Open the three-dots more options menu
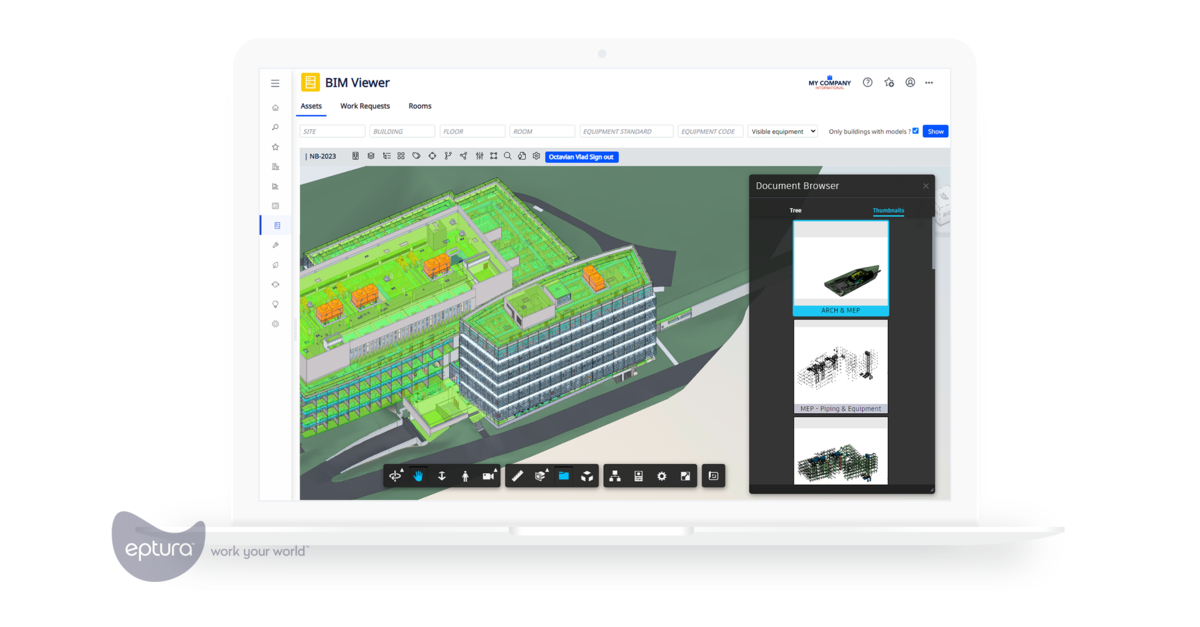 pyautogui.click(x=929, y=83)
